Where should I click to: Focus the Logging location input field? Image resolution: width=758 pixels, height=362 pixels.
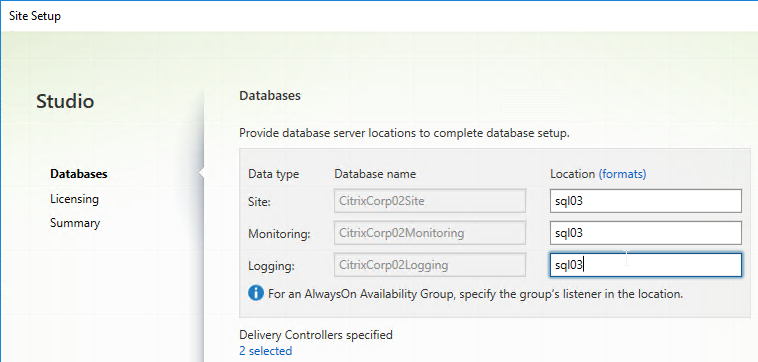(645, 265)
